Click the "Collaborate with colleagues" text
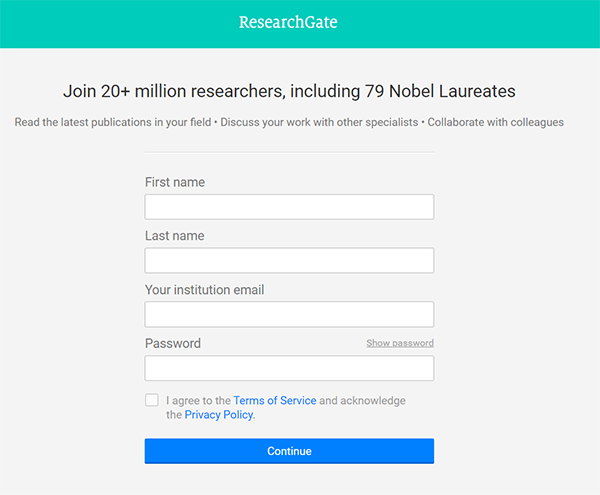Screen dimensions: 600x495 (x=494, y=122)
